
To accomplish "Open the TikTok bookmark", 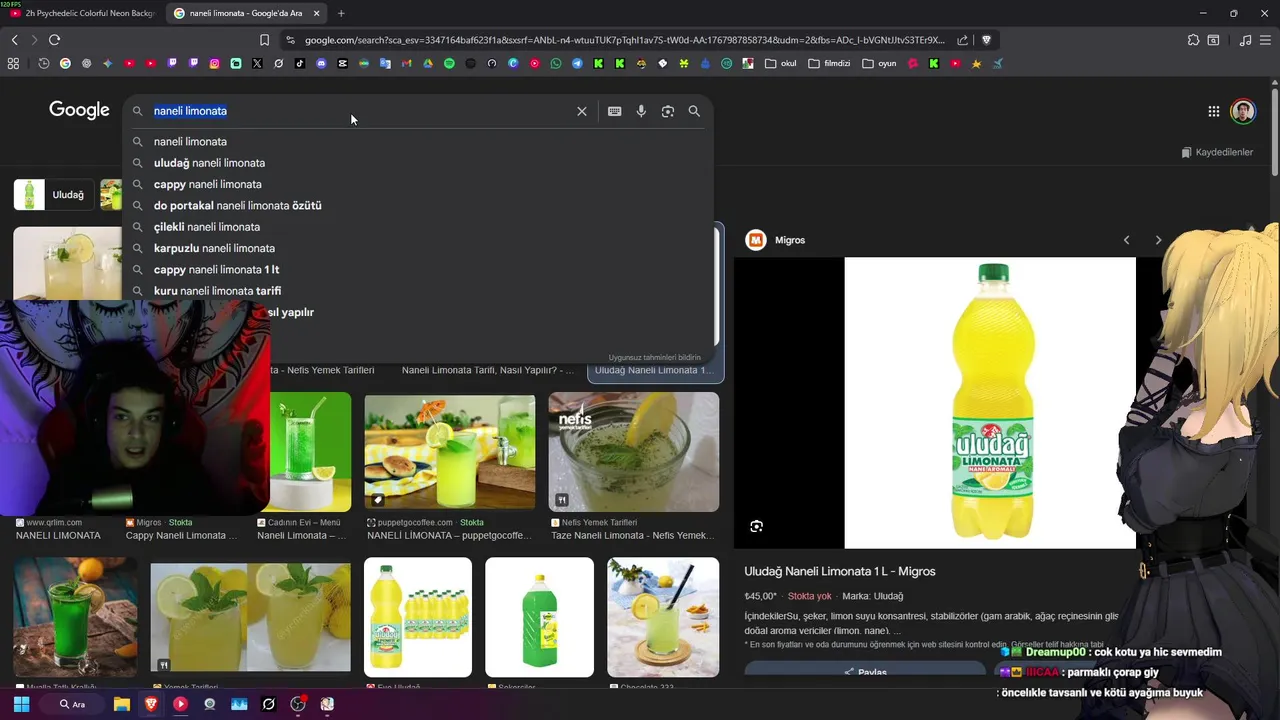I will click(299, 63).
